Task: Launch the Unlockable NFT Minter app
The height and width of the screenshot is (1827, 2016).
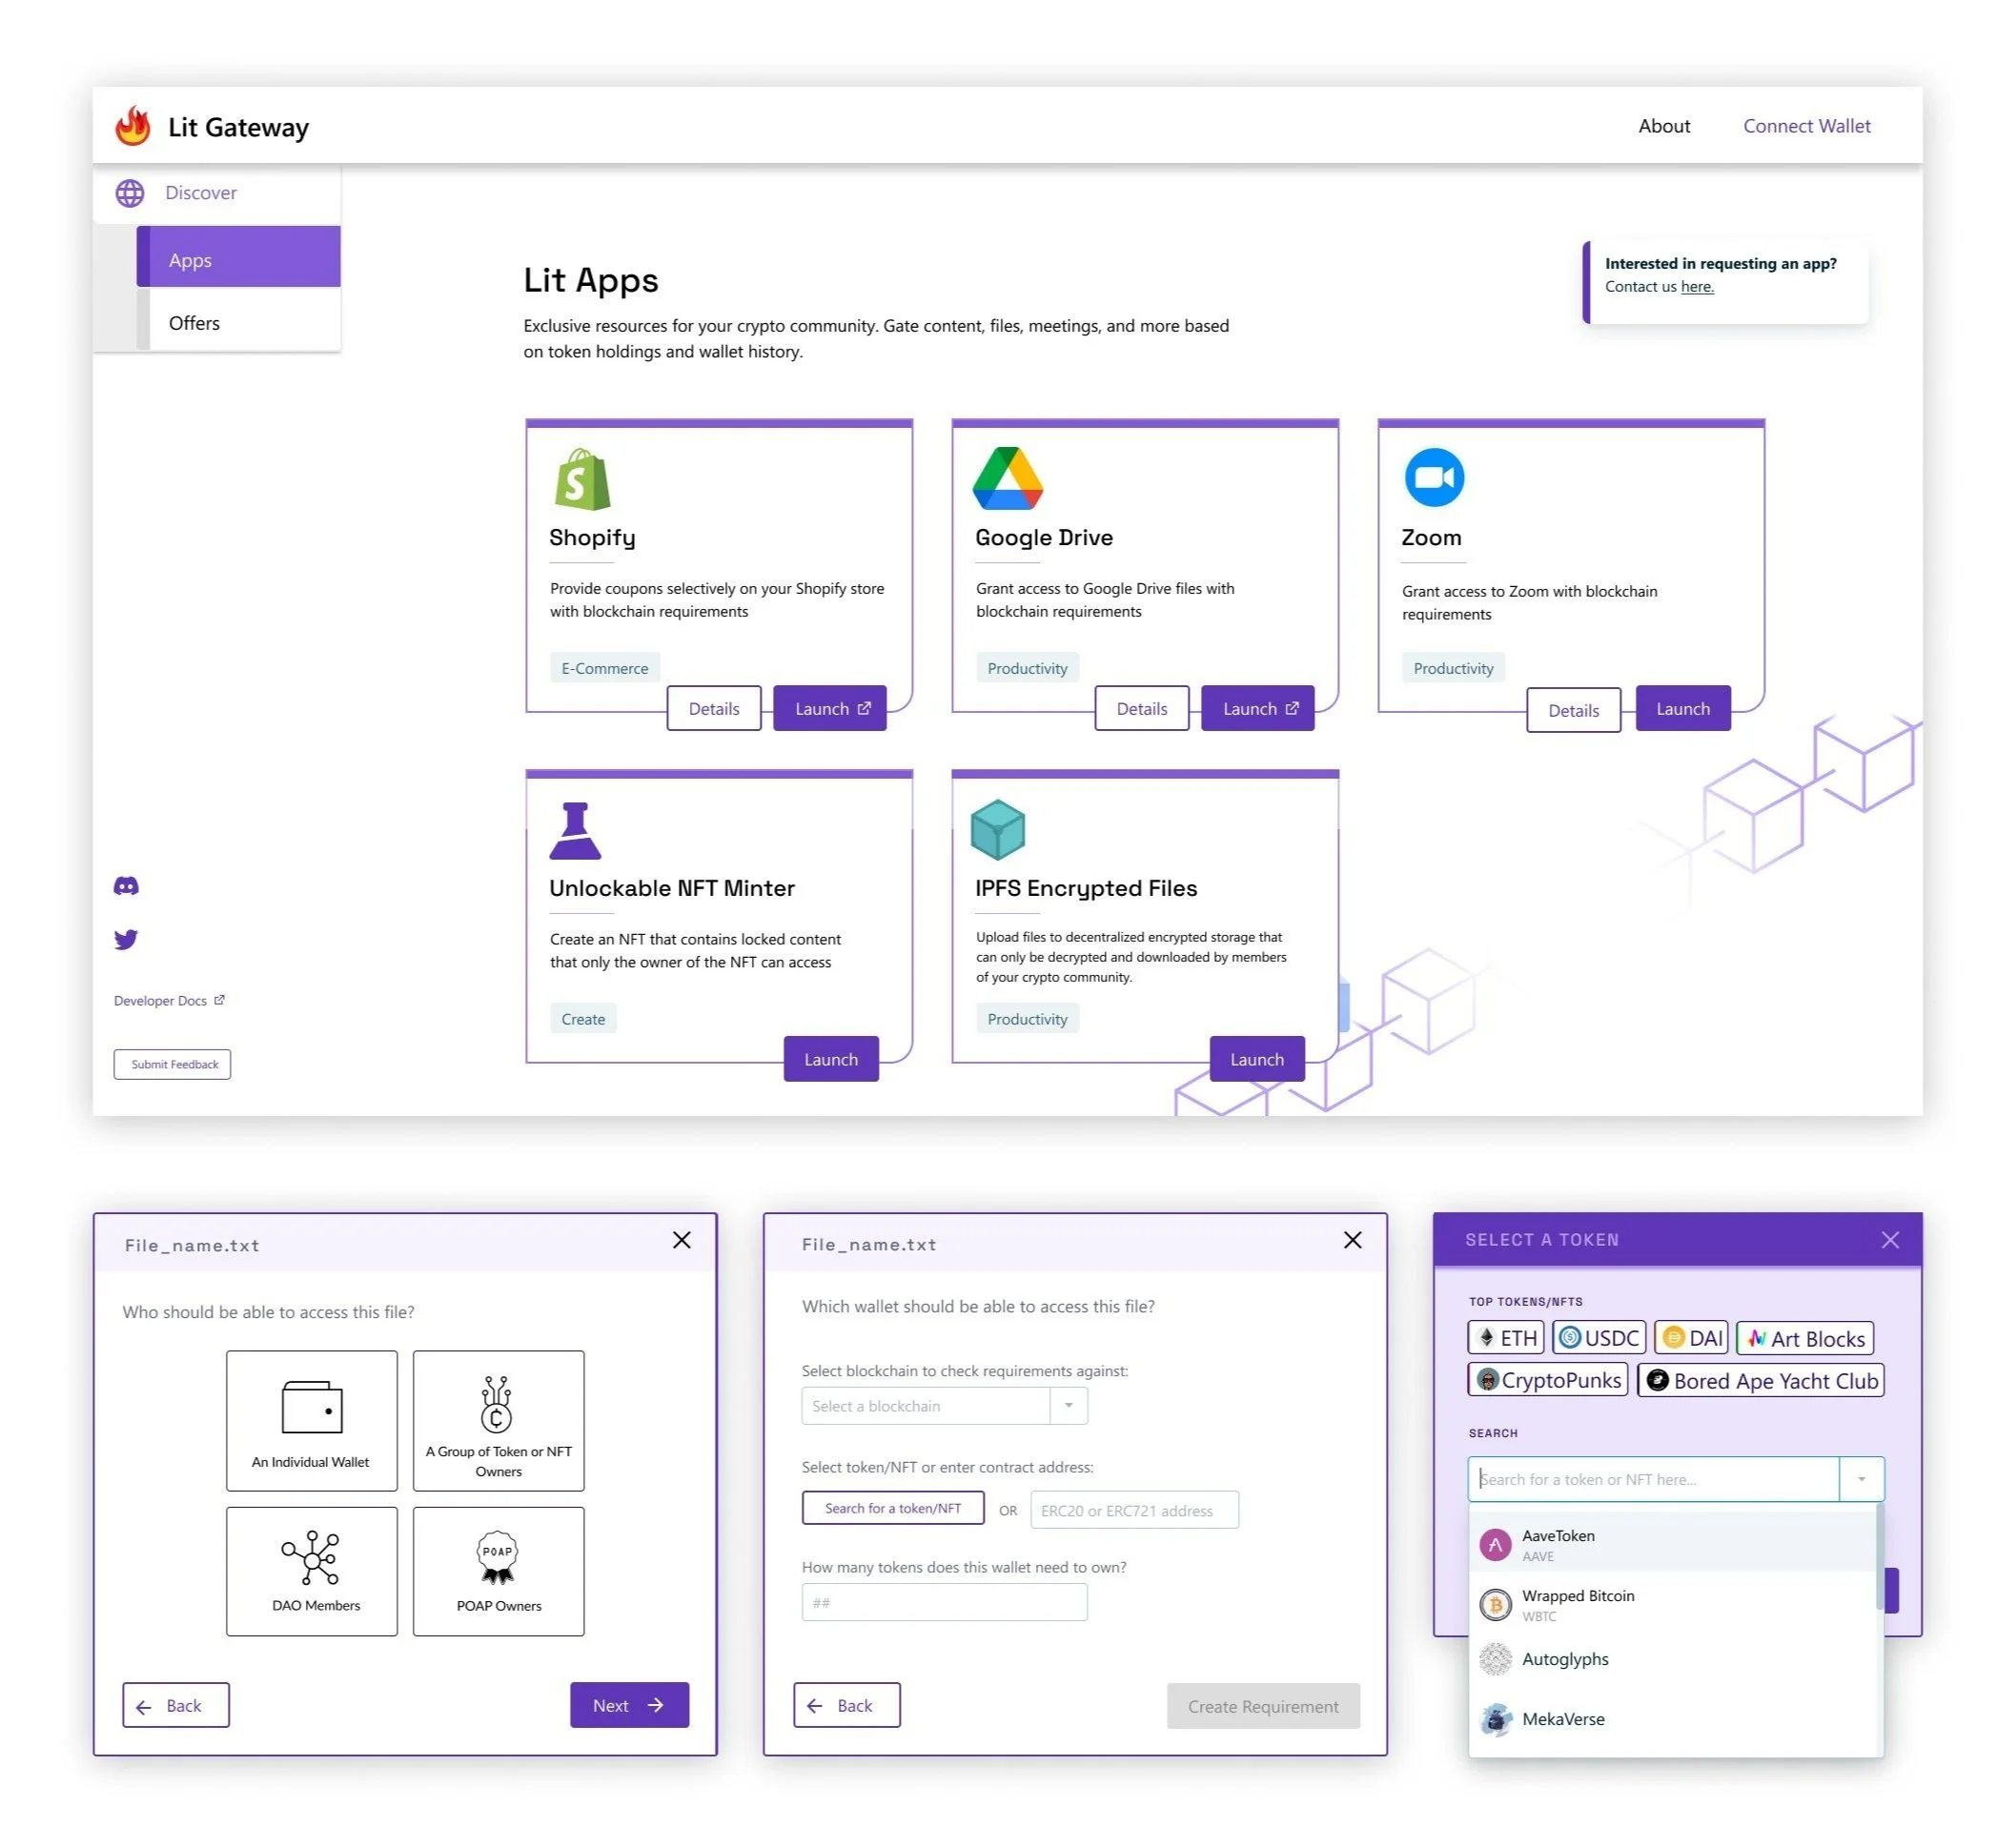Action: tap(830, 1059)
